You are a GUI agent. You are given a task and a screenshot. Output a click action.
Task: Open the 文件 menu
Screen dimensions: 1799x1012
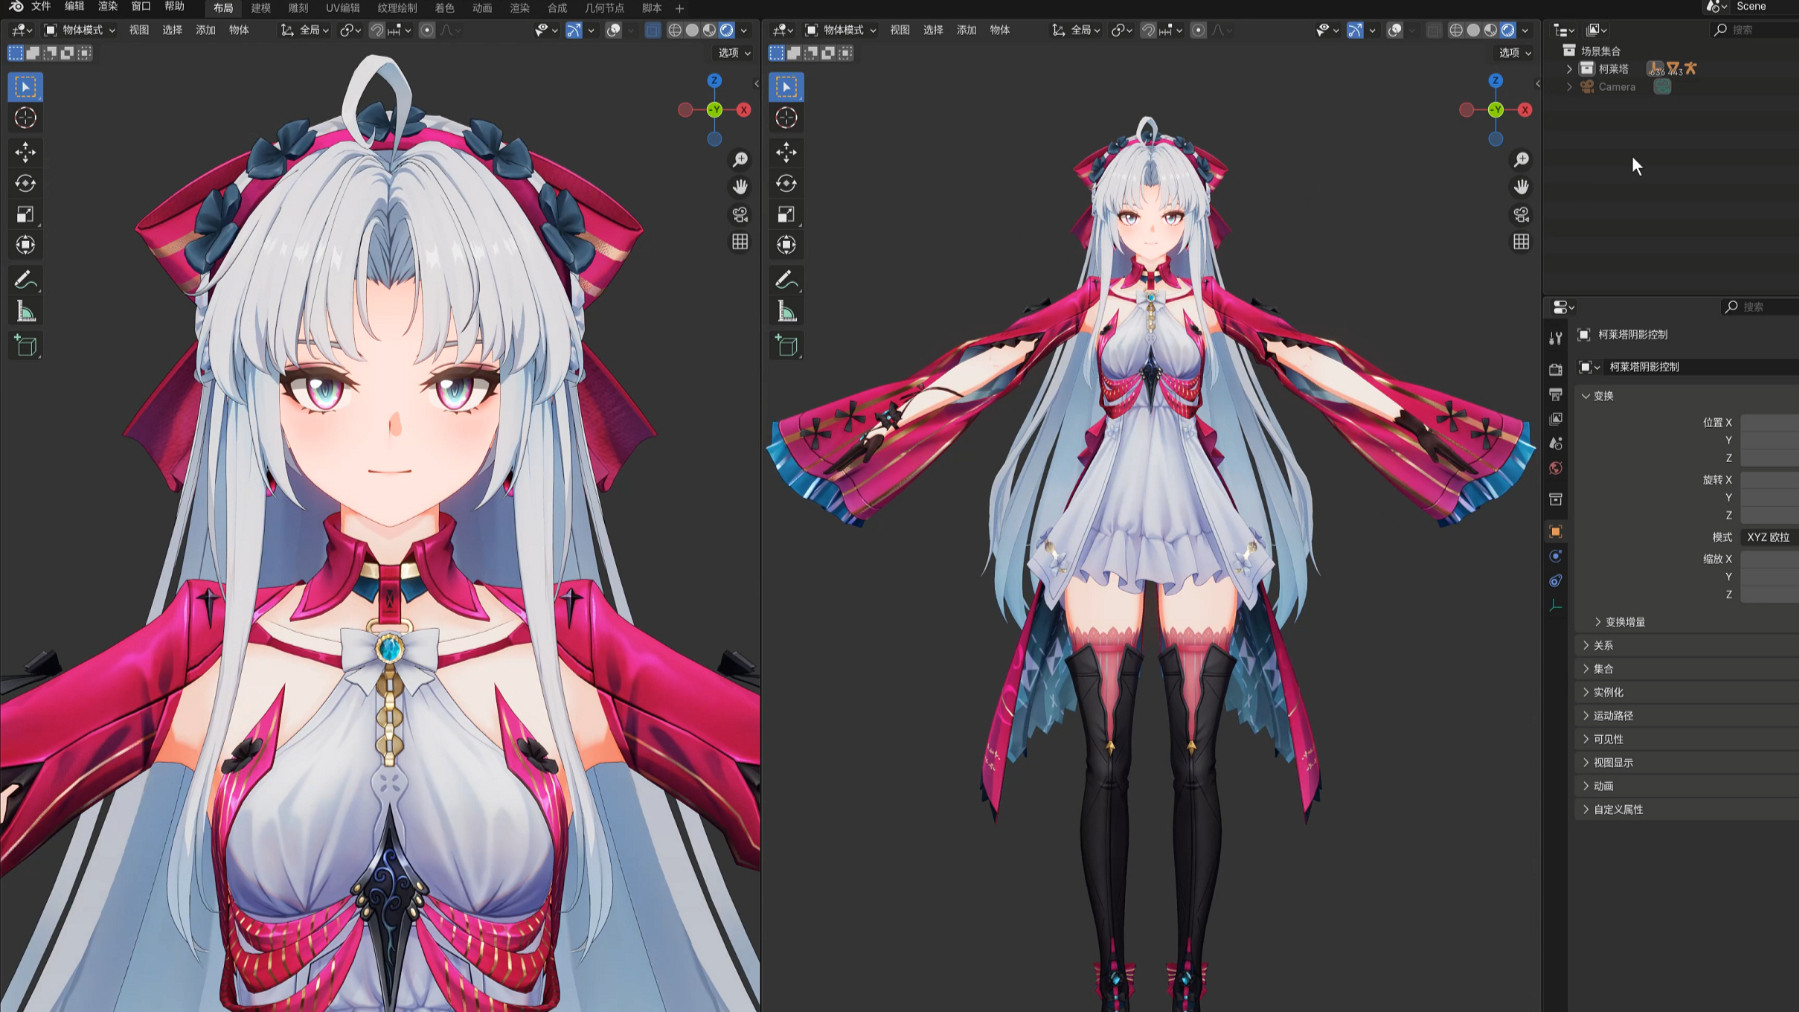pos(41,7)
